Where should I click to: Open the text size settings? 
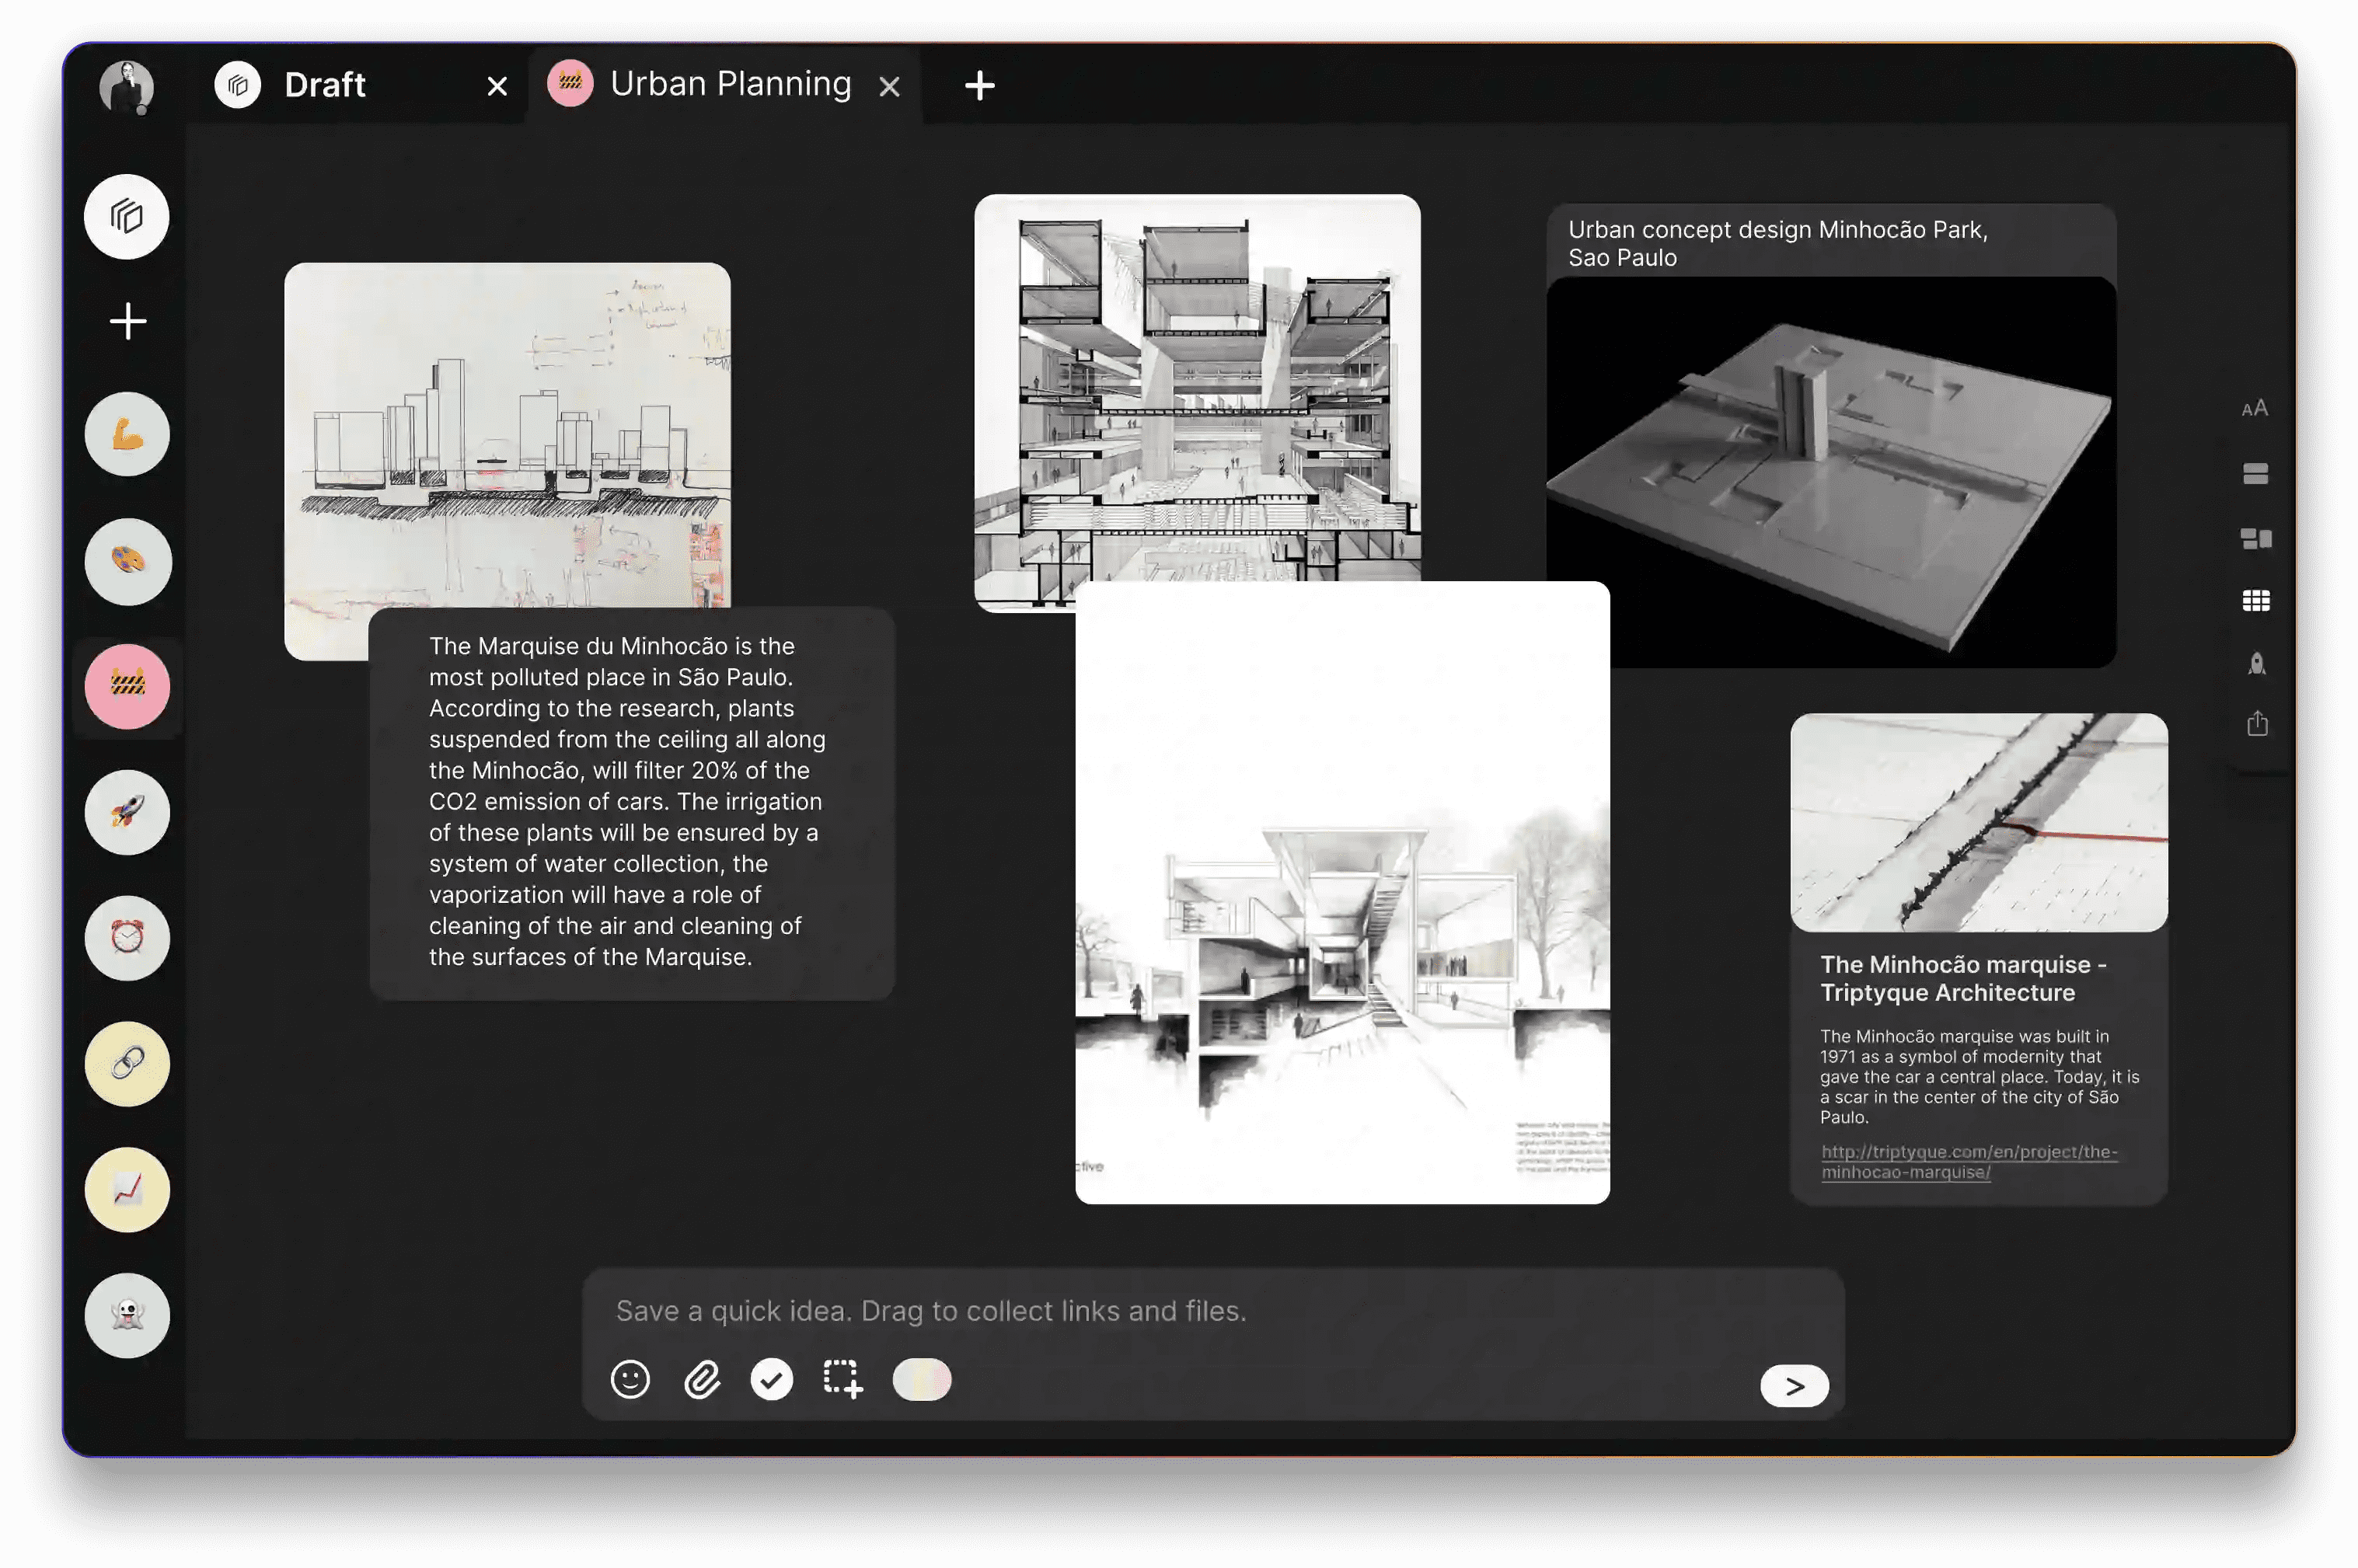point(2256,407)
